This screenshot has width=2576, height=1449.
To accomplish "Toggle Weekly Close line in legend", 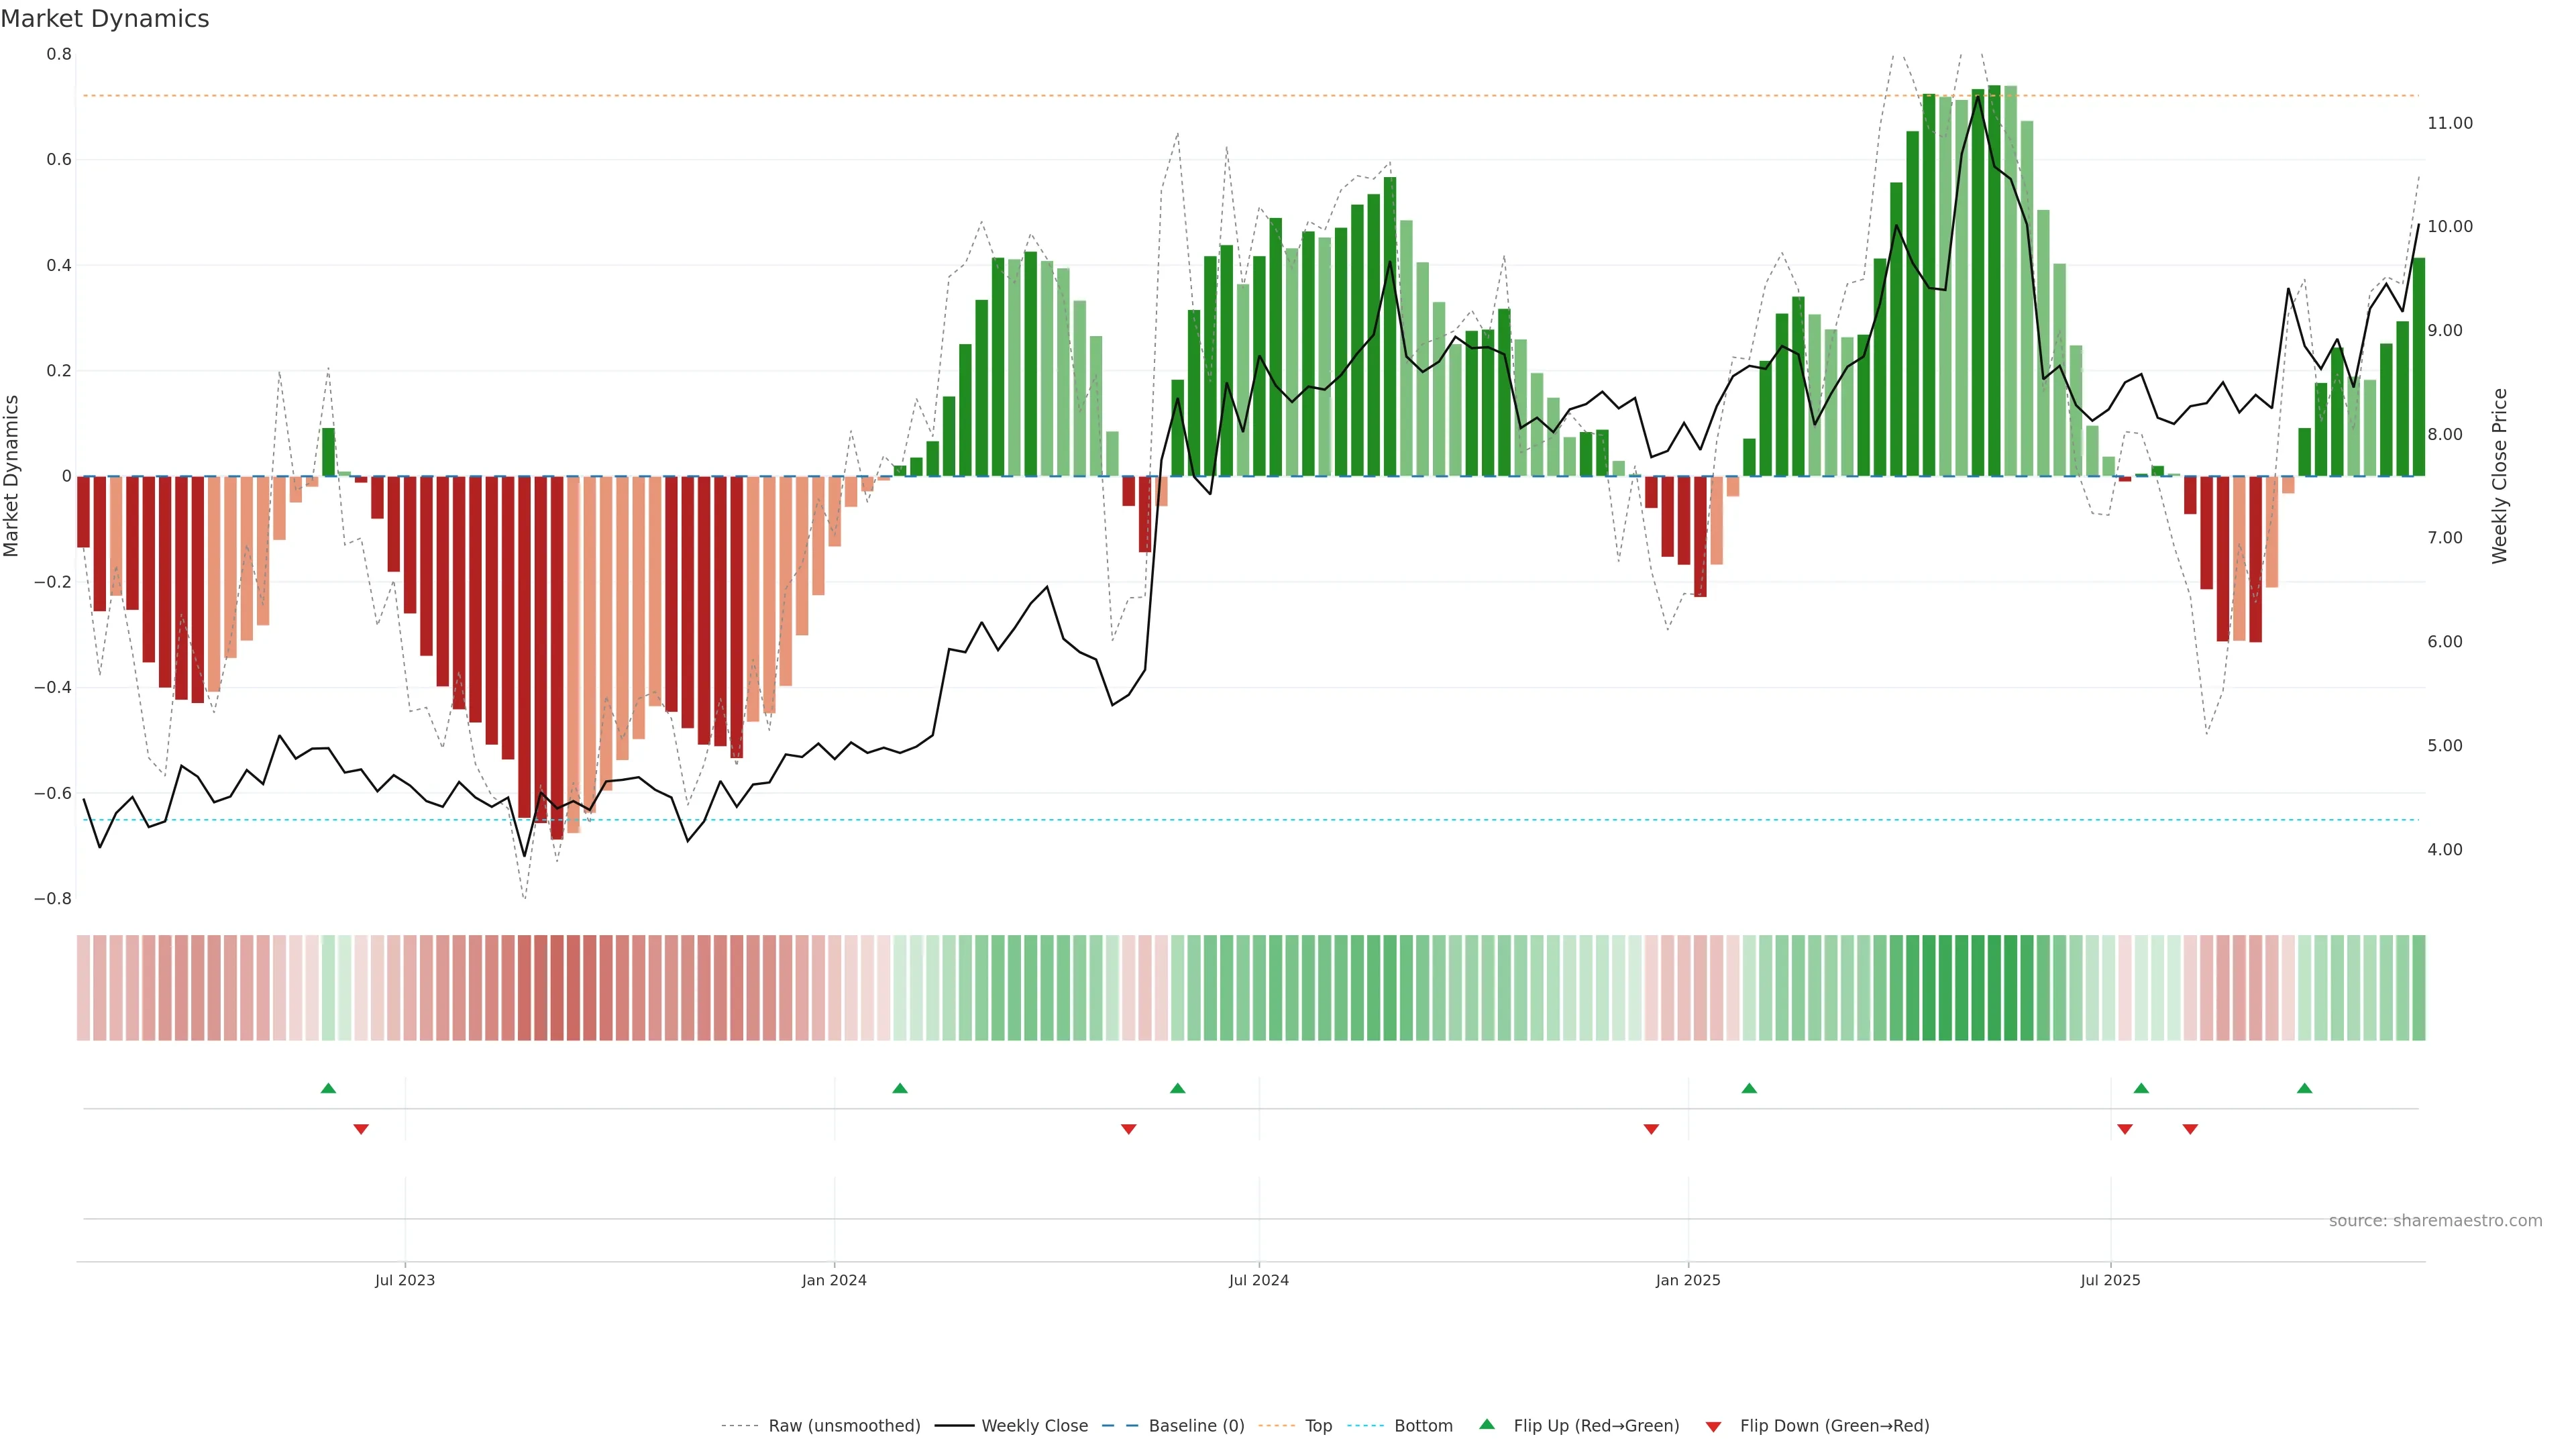I will (x=1034, y=1426).
